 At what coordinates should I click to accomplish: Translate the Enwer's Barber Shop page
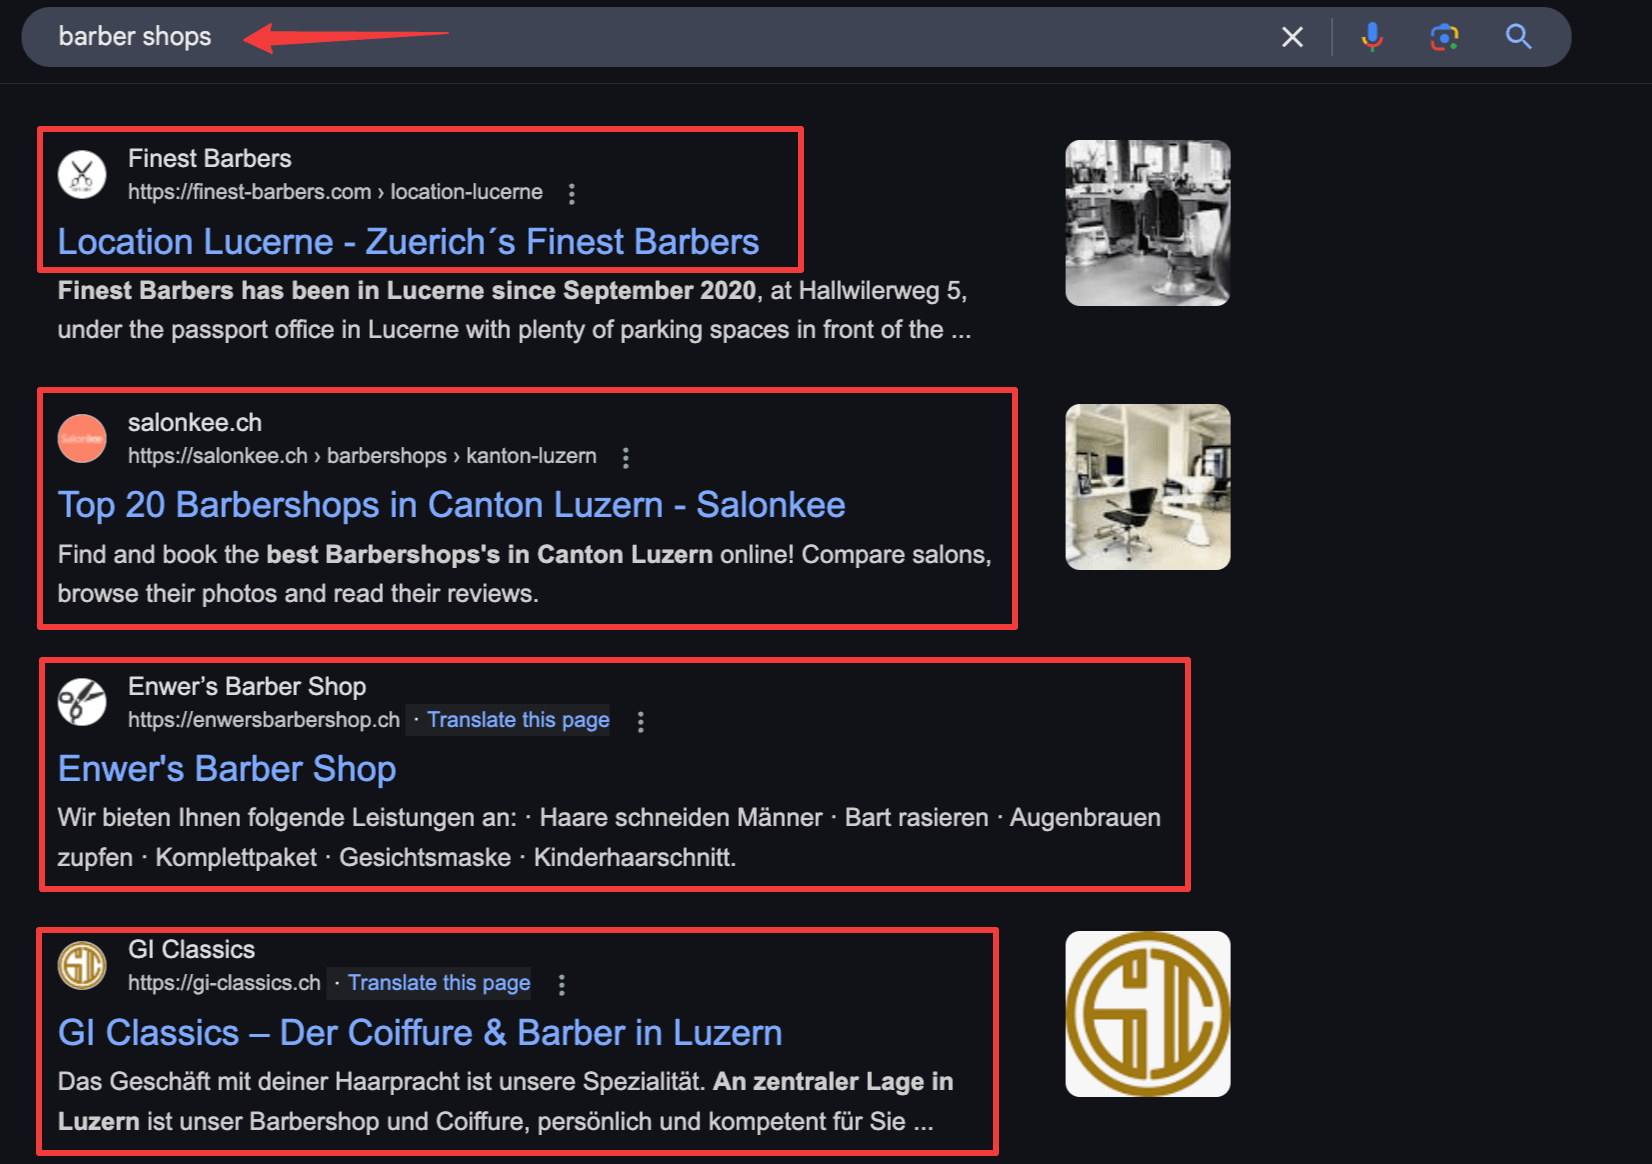coord(518,720)
